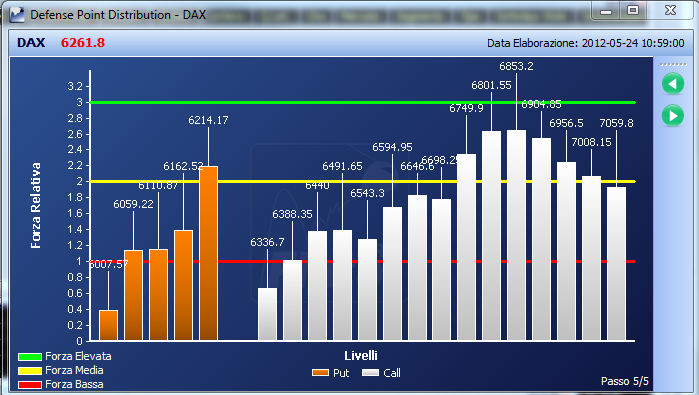Select the Put bar labeled 6059.22
The height and width of the screenshot is (395, 699).
[133, 295]
